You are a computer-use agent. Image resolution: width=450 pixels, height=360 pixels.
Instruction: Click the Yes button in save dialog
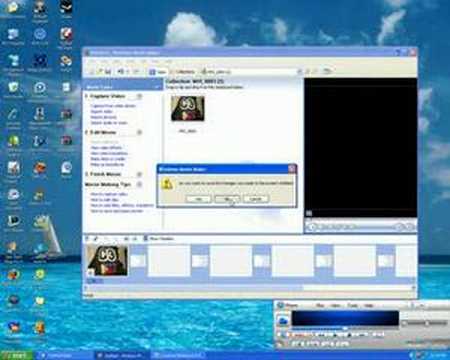[x=199, y=199]
